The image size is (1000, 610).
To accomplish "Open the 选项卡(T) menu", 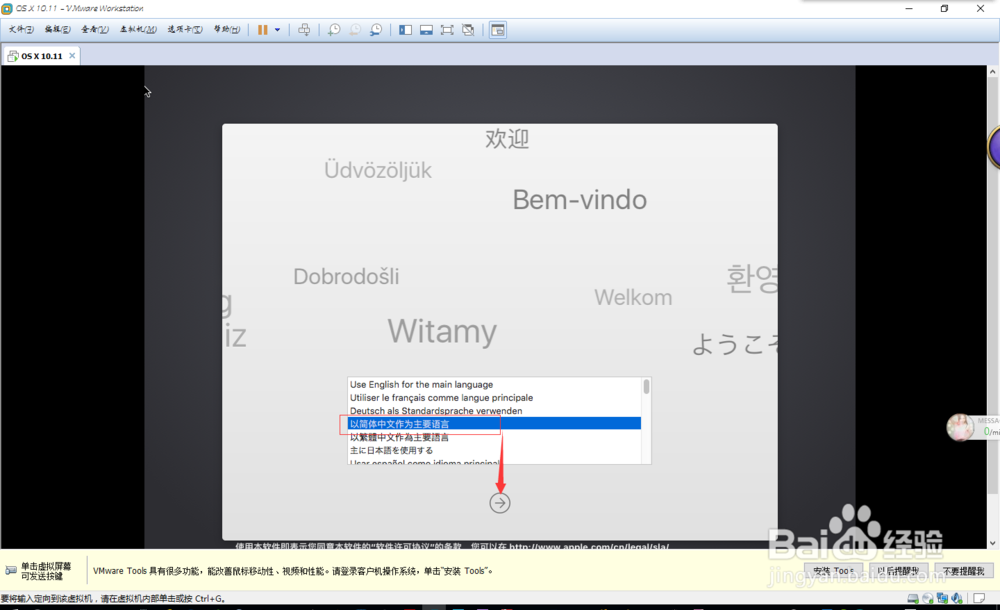I will 184,29.
